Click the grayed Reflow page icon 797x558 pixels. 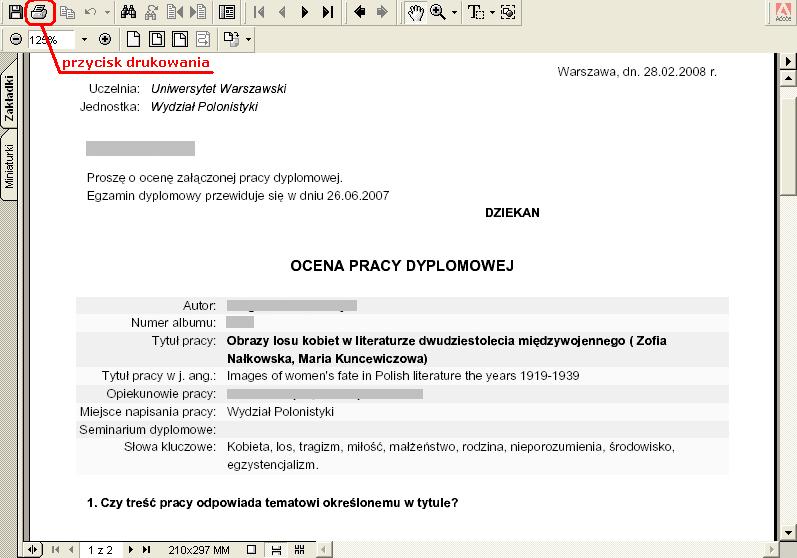coord(203,39)
